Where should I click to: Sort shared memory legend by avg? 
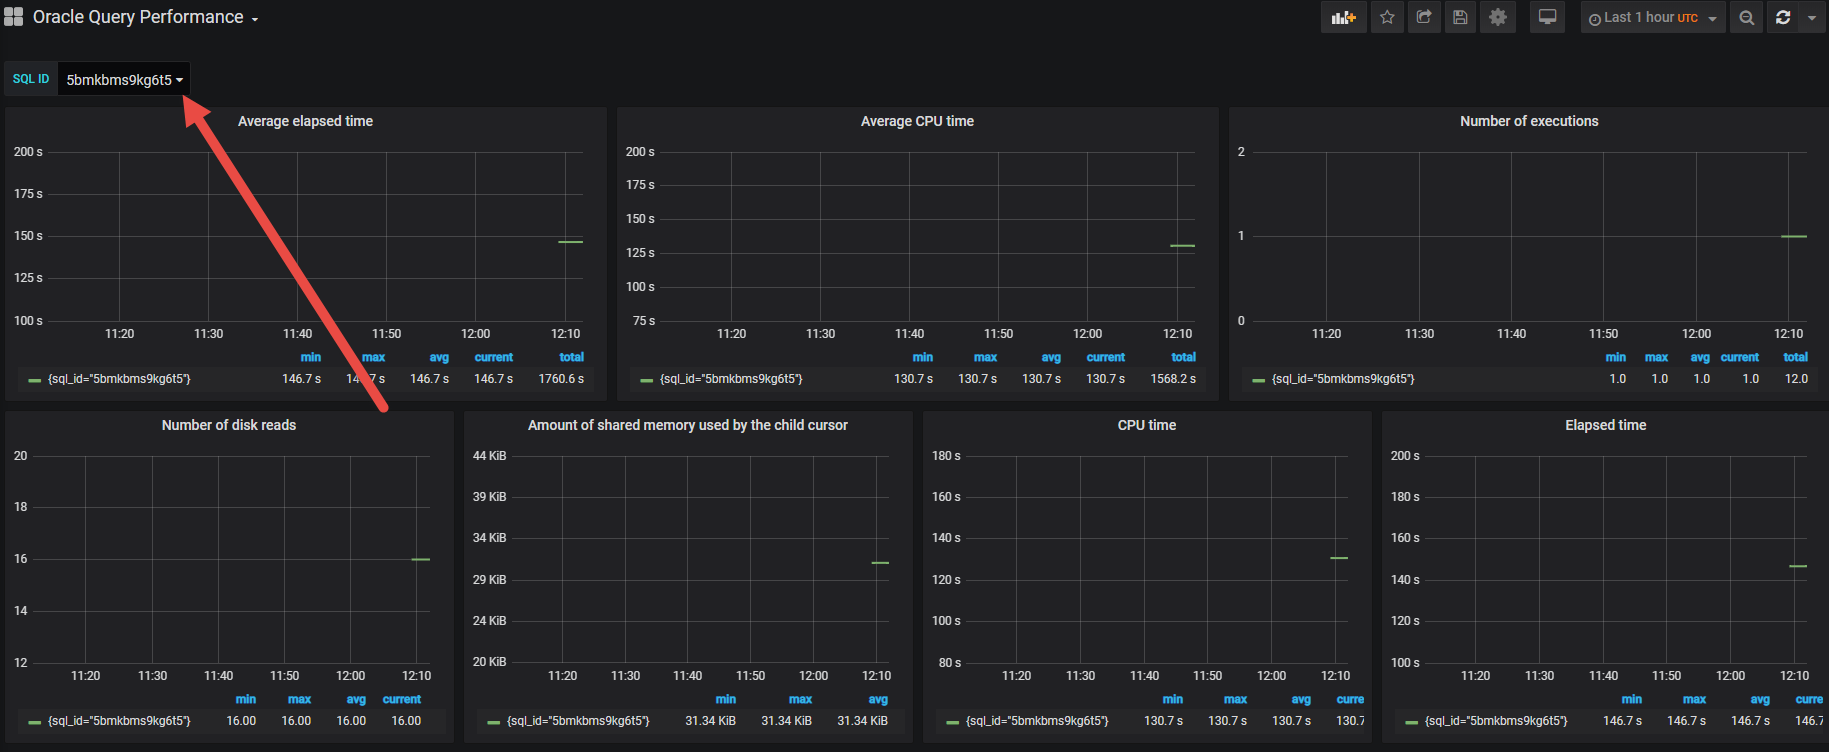pyautogui.click(x=878, y=699)
